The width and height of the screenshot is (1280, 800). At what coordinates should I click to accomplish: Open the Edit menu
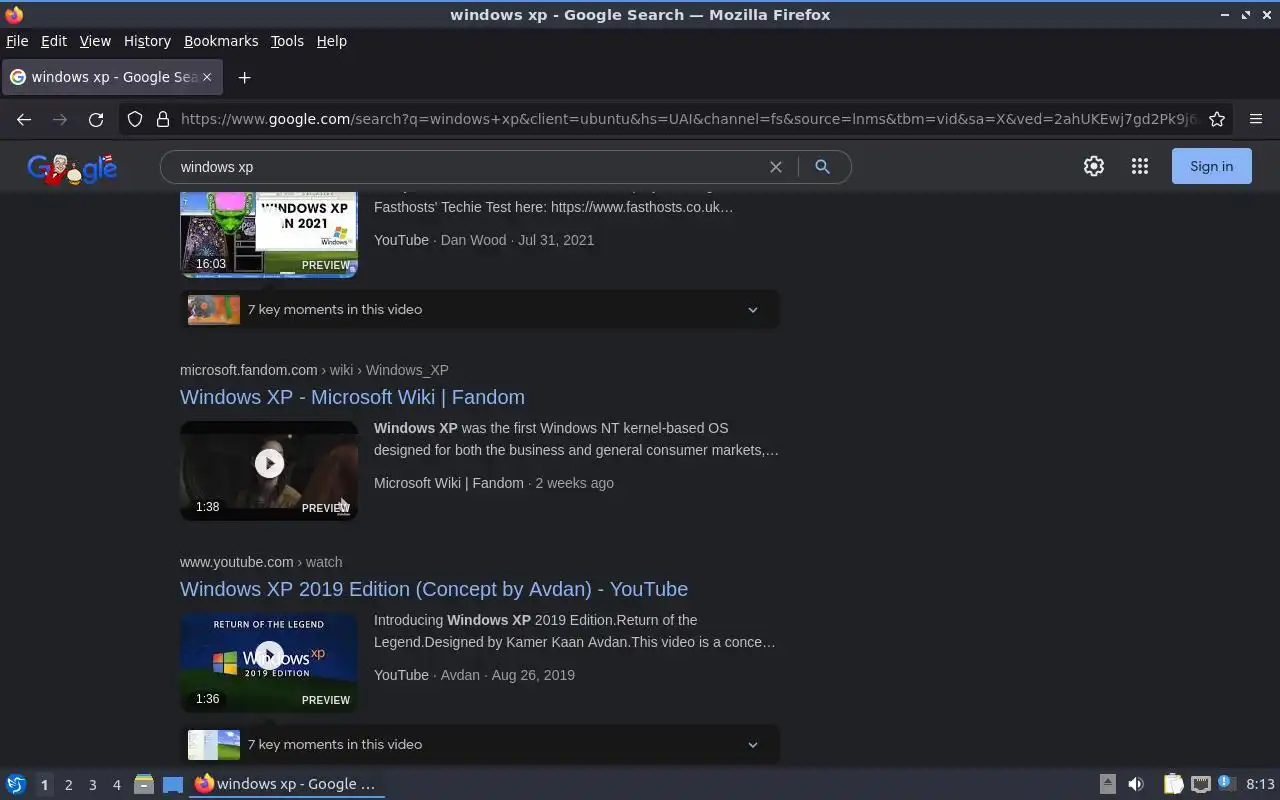pyautogui.click(x=54, y=41)
